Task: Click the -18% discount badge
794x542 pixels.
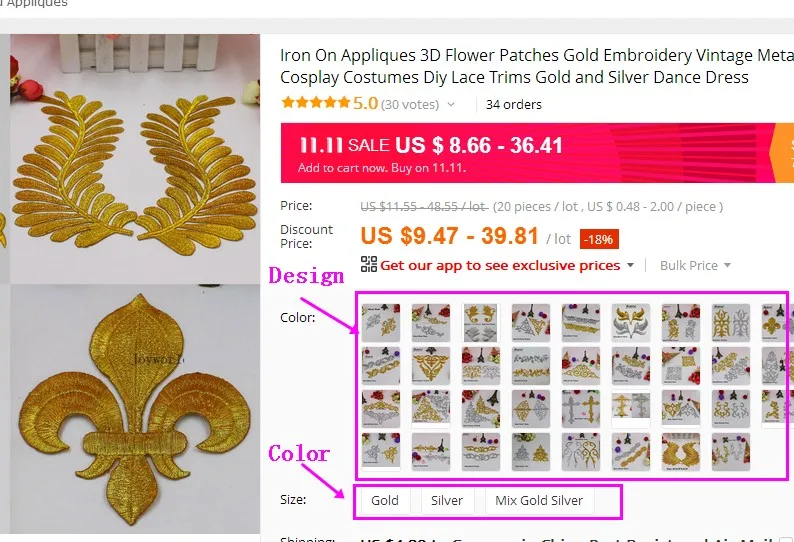Action: coord(599,239)
